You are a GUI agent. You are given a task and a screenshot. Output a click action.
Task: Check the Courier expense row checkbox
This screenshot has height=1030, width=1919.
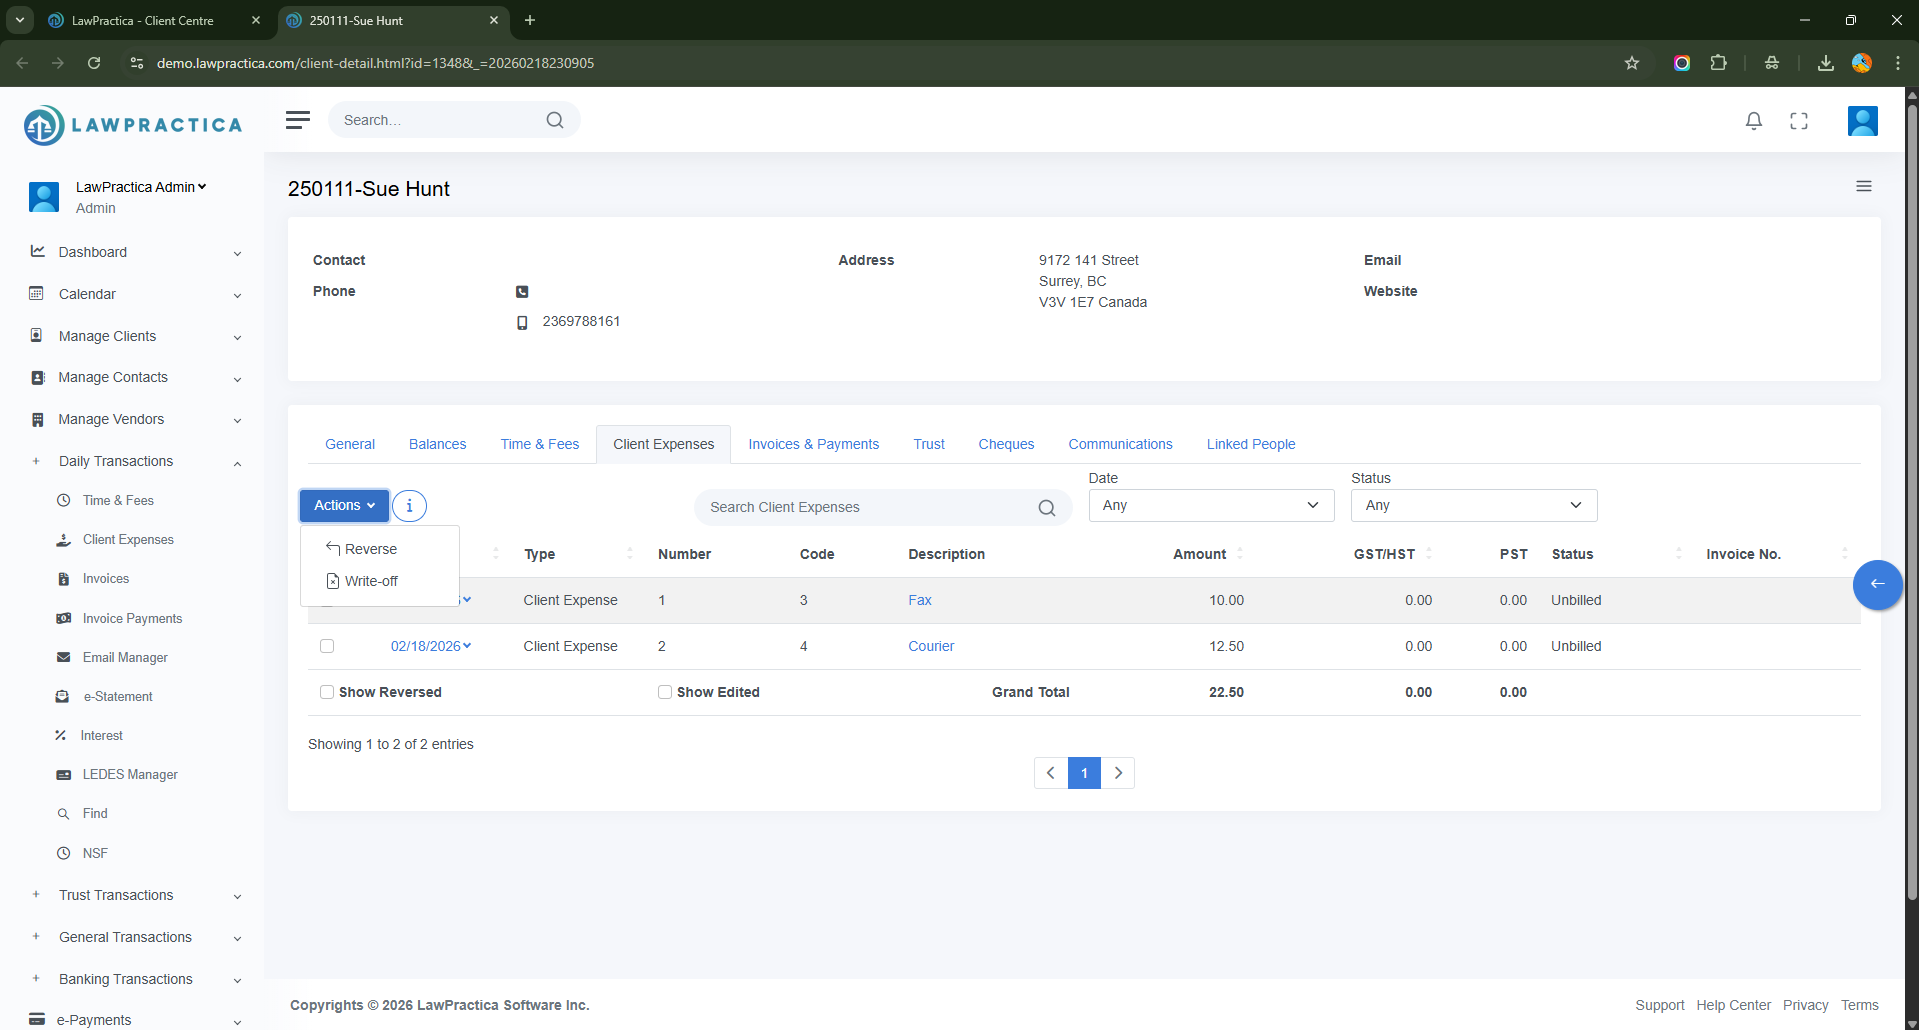(x=327, y=646)
